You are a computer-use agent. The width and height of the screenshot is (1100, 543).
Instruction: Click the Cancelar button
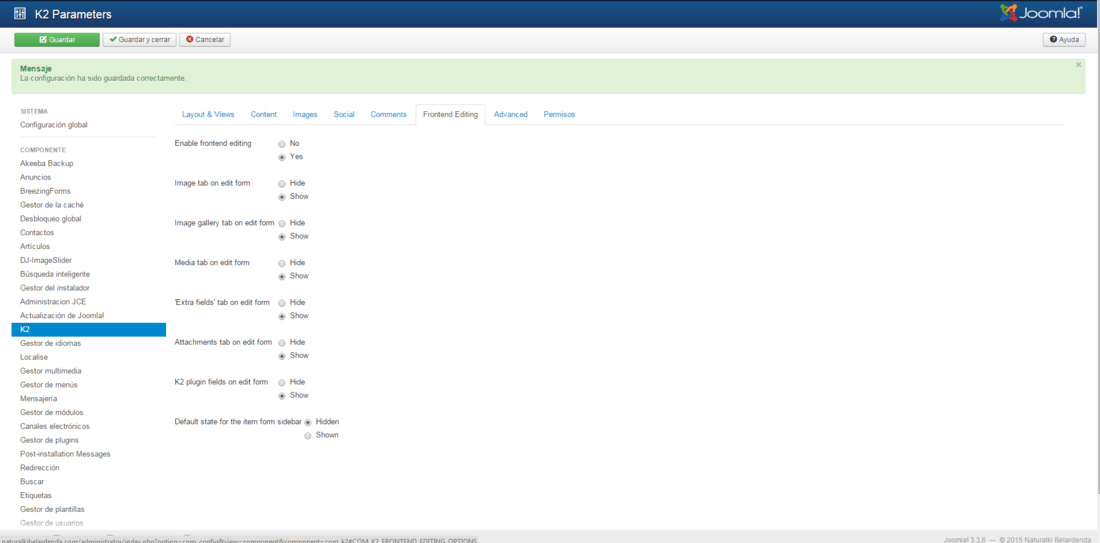point(205,40)
